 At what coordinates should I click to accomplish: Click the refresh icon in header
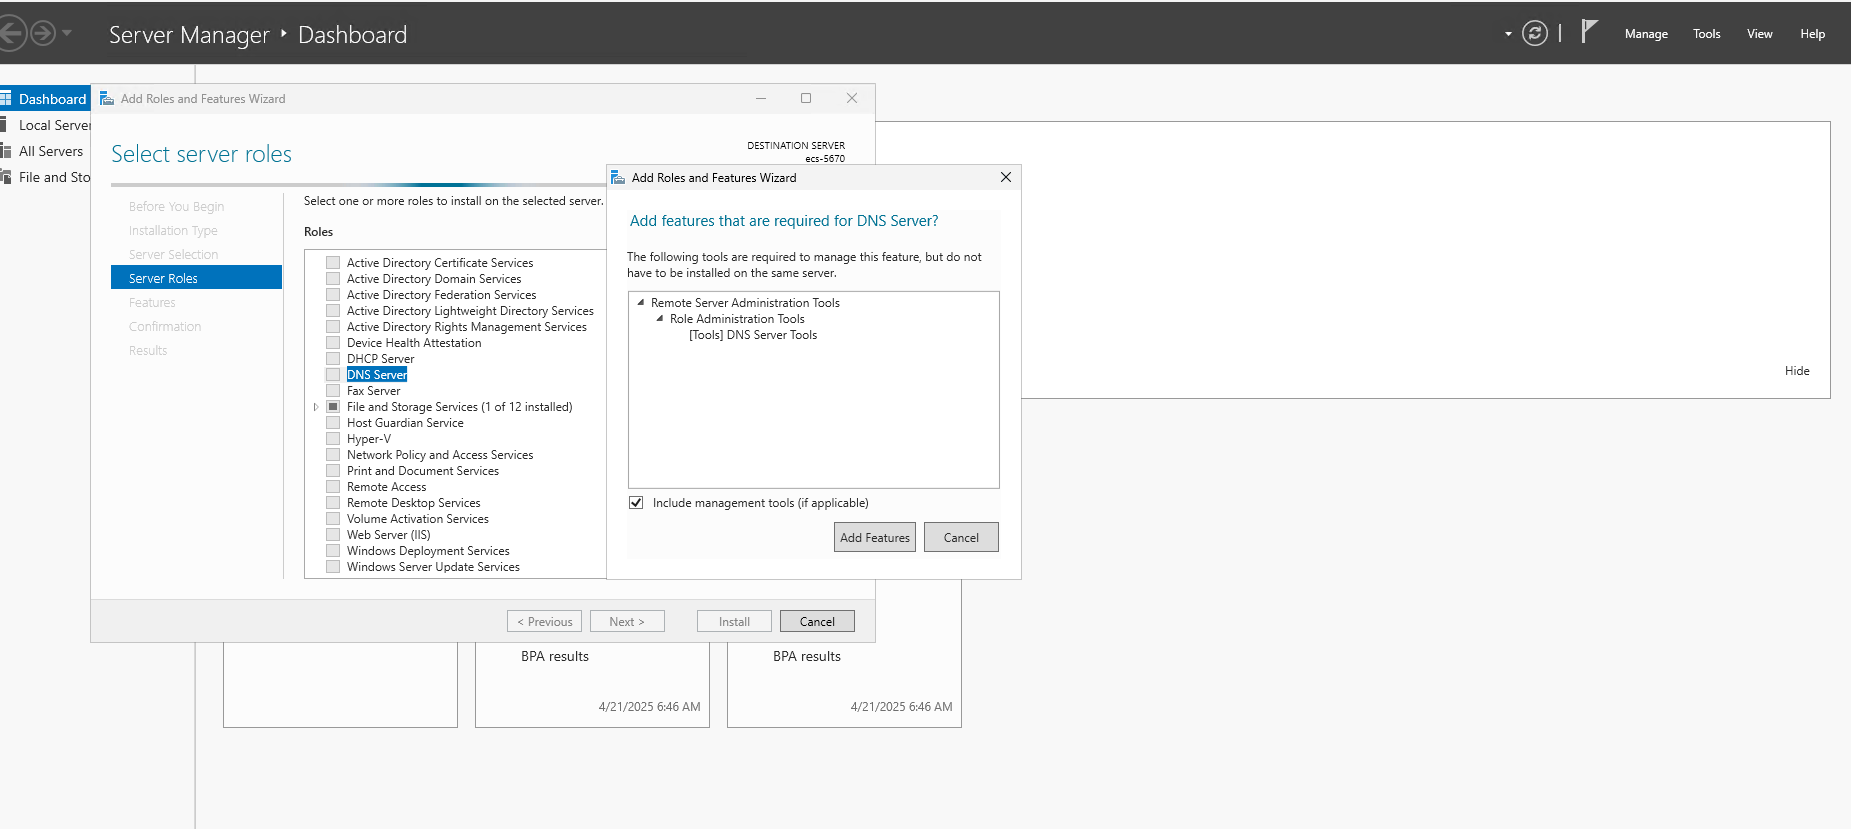pyautogui.click(x=1534, y=34)
